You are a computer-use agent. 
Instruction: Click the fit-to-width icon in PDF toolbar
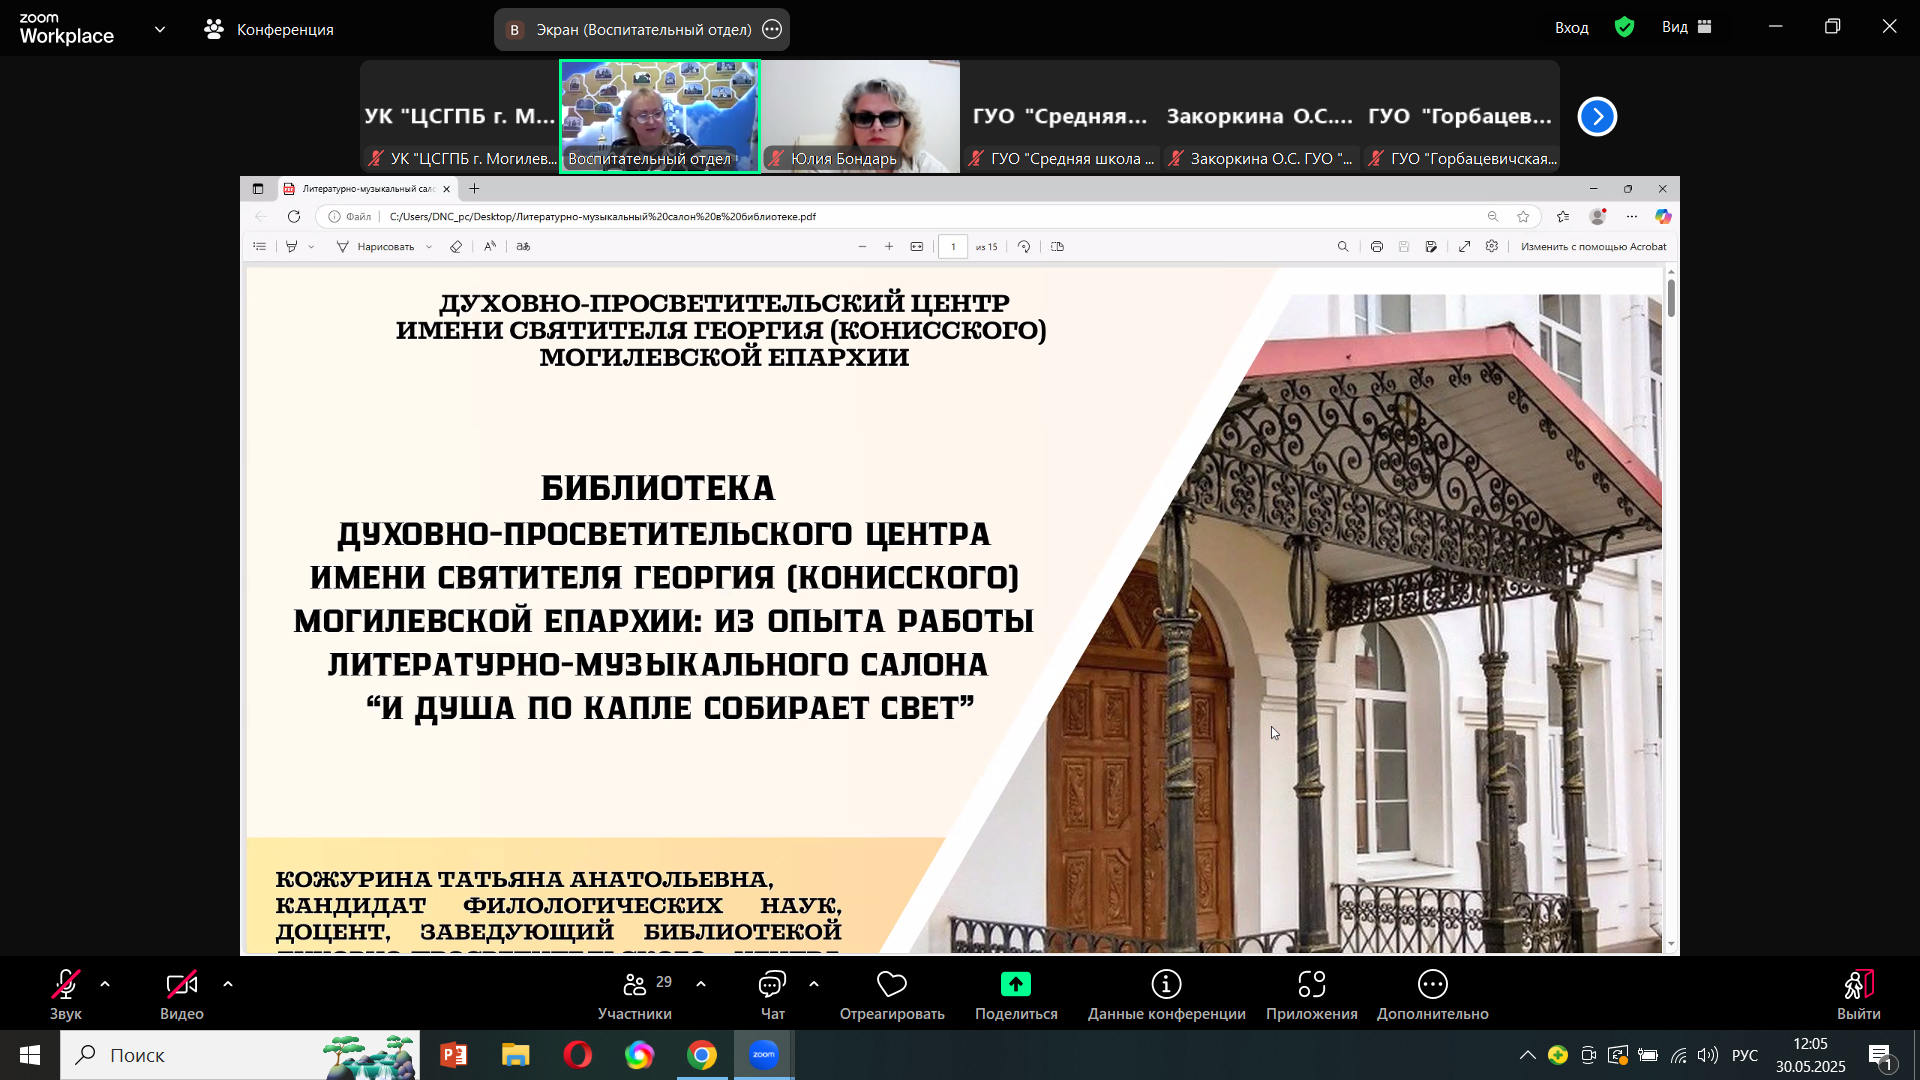click(x=917, y=246)
